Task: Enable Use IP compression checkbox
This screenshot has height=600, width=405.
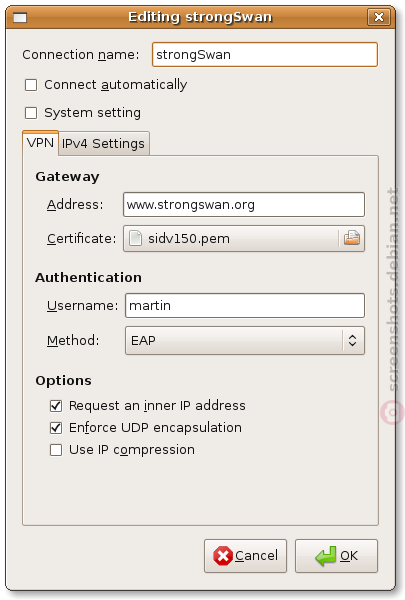Action: pos(56,450)
